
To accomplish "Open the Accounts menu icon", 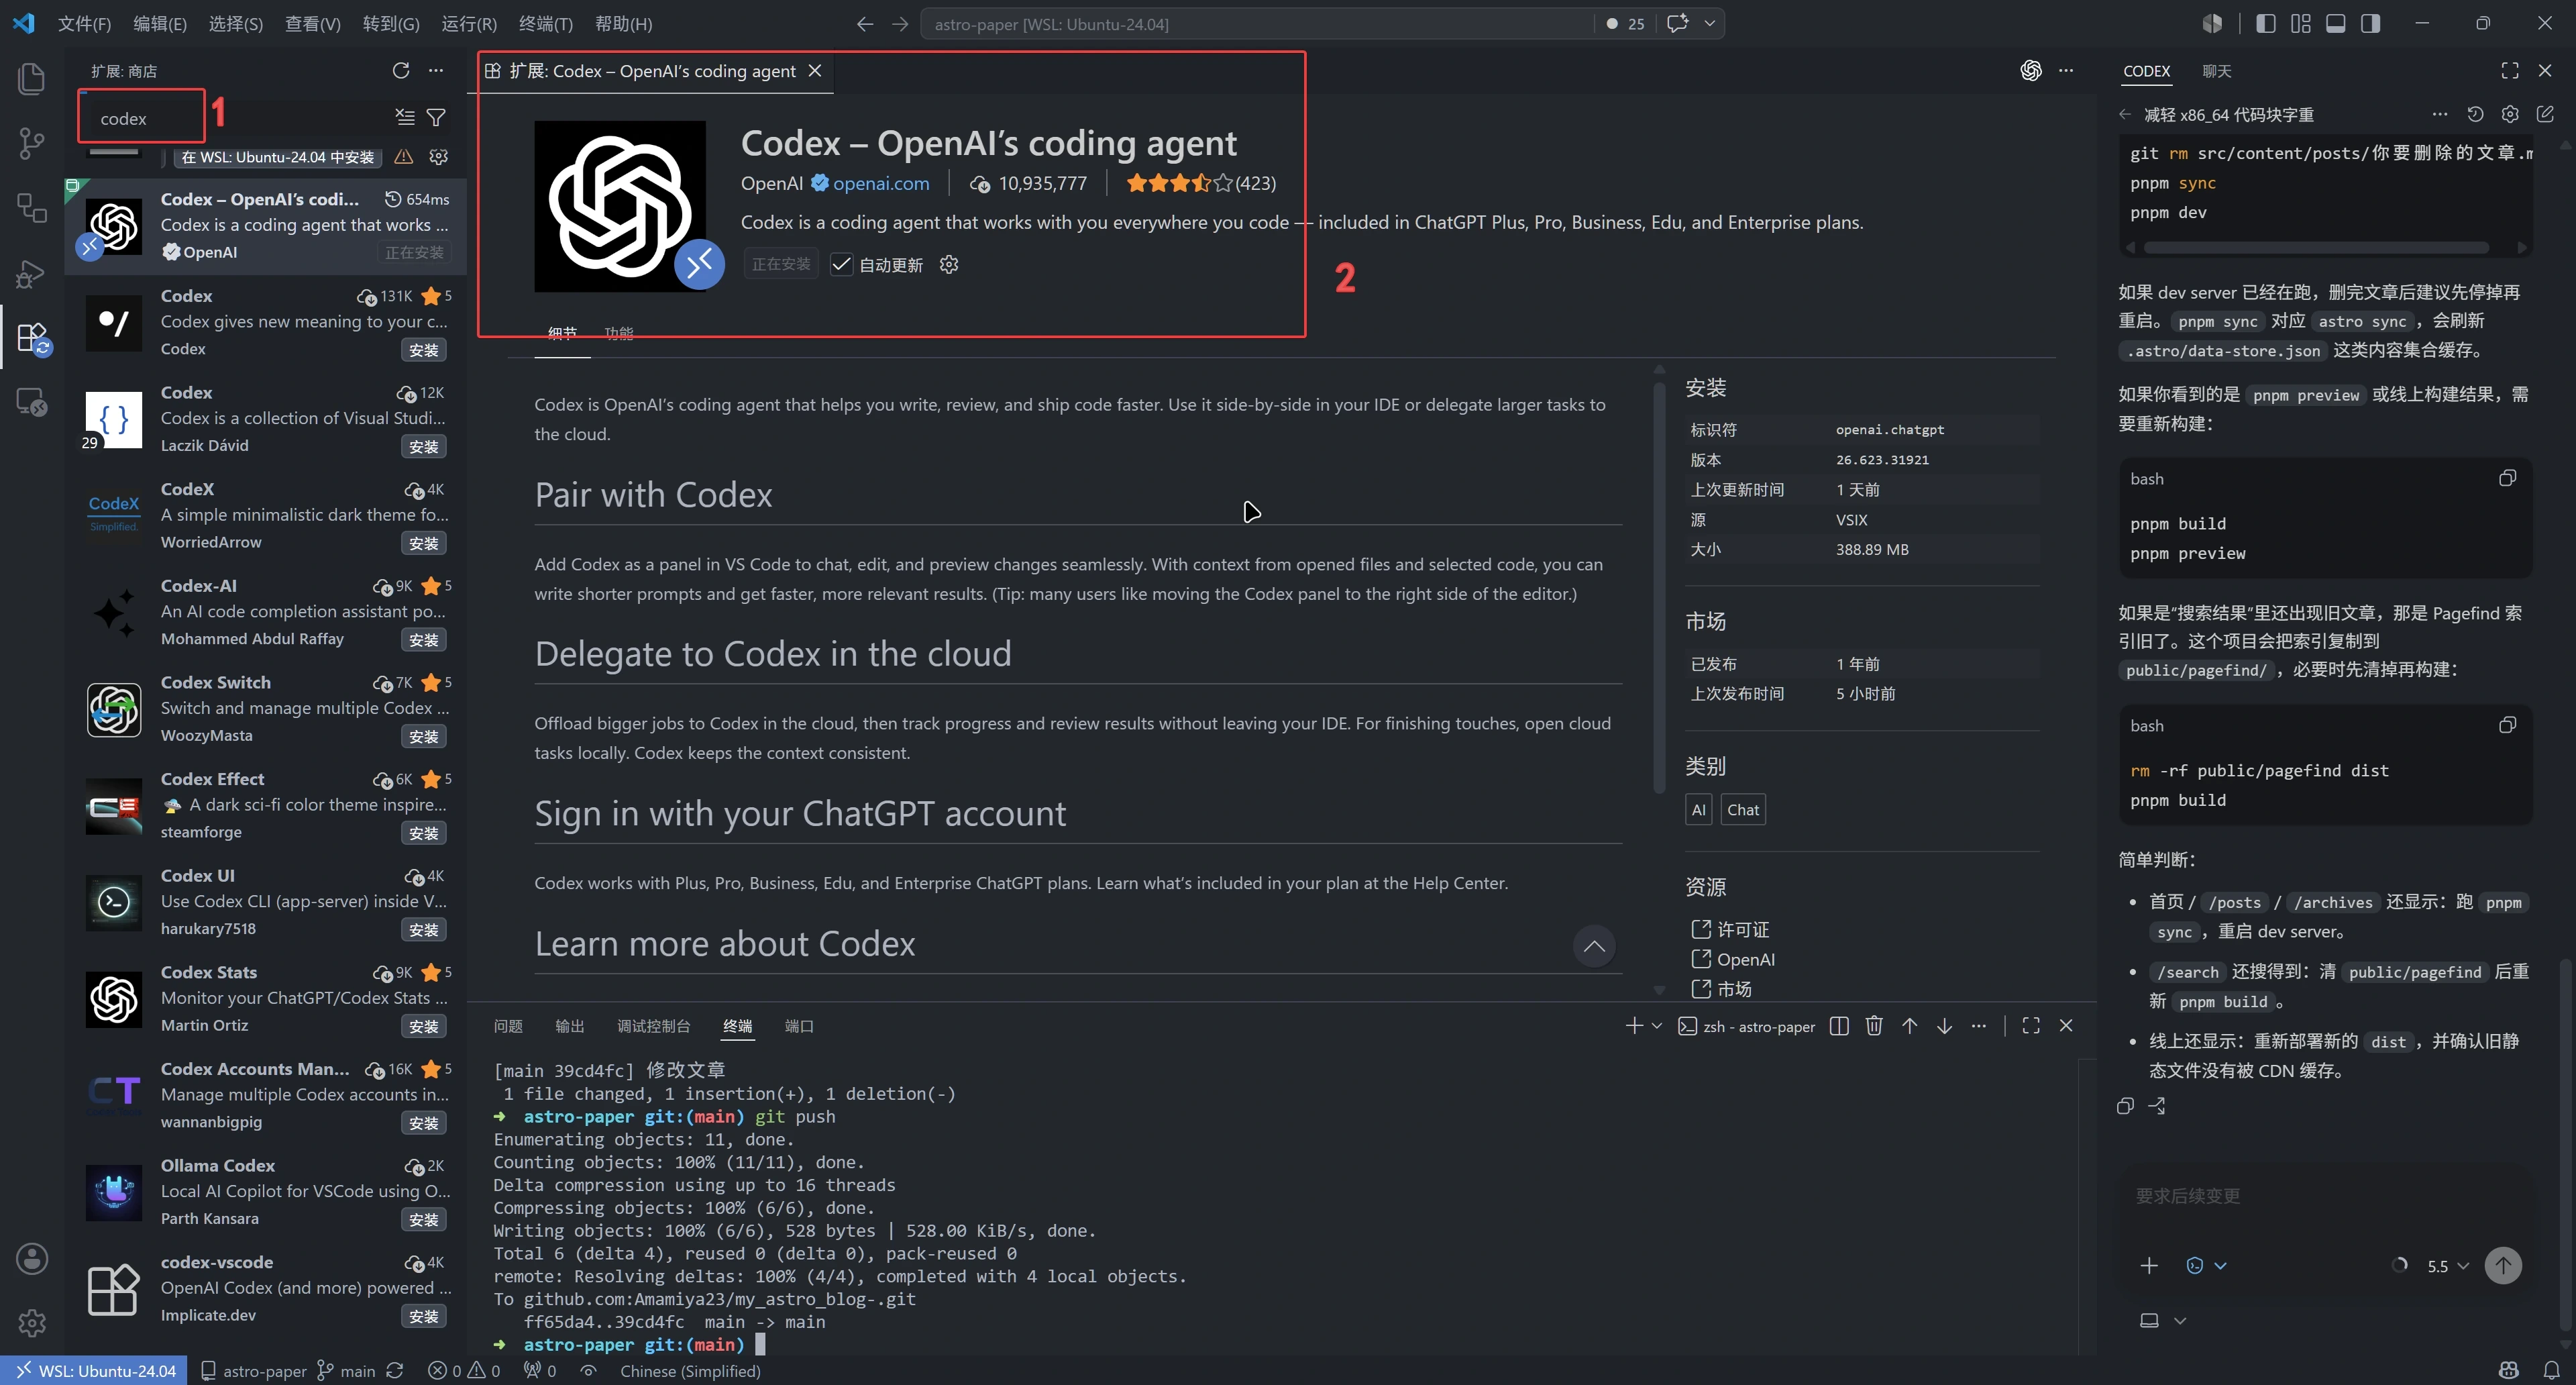I will point(32,1258).
